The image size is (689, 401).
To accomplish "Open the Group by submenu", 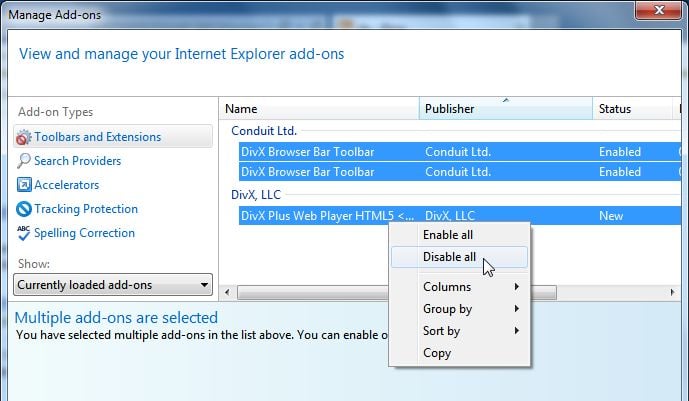I will click(459, 309).
